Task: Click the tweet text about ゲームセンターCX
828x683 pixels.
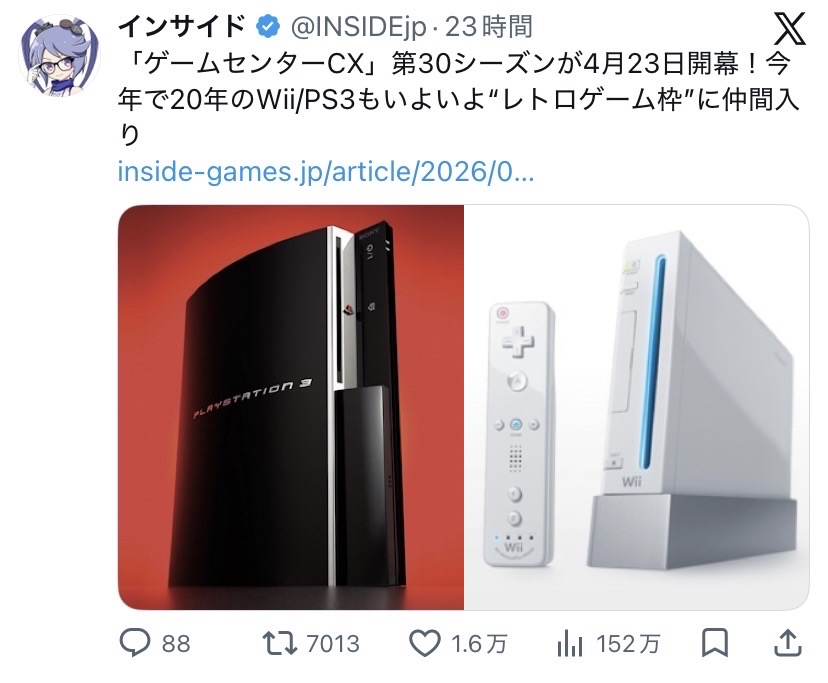Action: pyautogui.click(x=458, y=100)
